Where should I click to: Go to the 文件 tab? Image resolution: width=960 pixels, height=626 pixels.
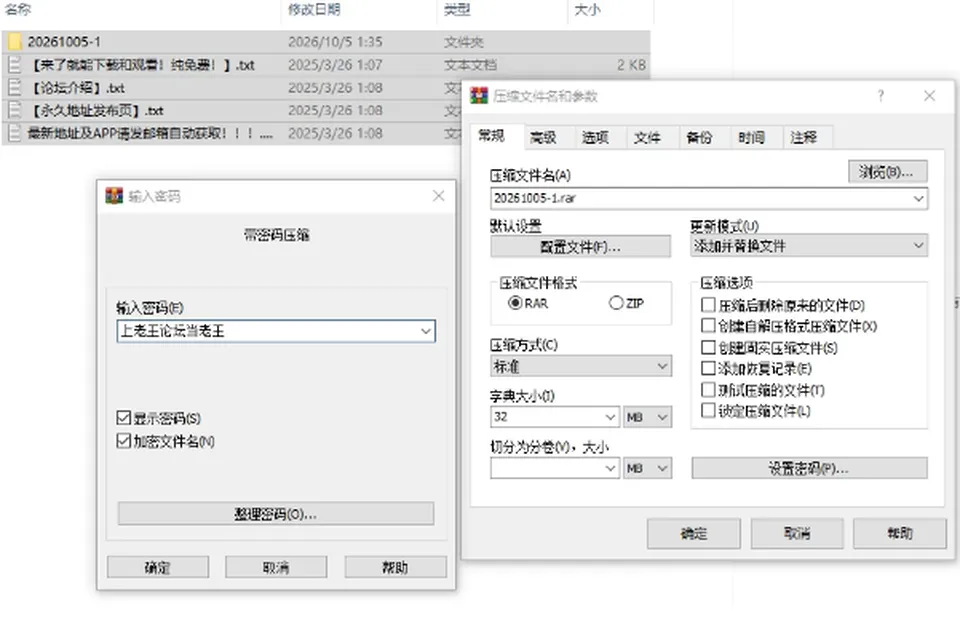[x=647, y=138]
